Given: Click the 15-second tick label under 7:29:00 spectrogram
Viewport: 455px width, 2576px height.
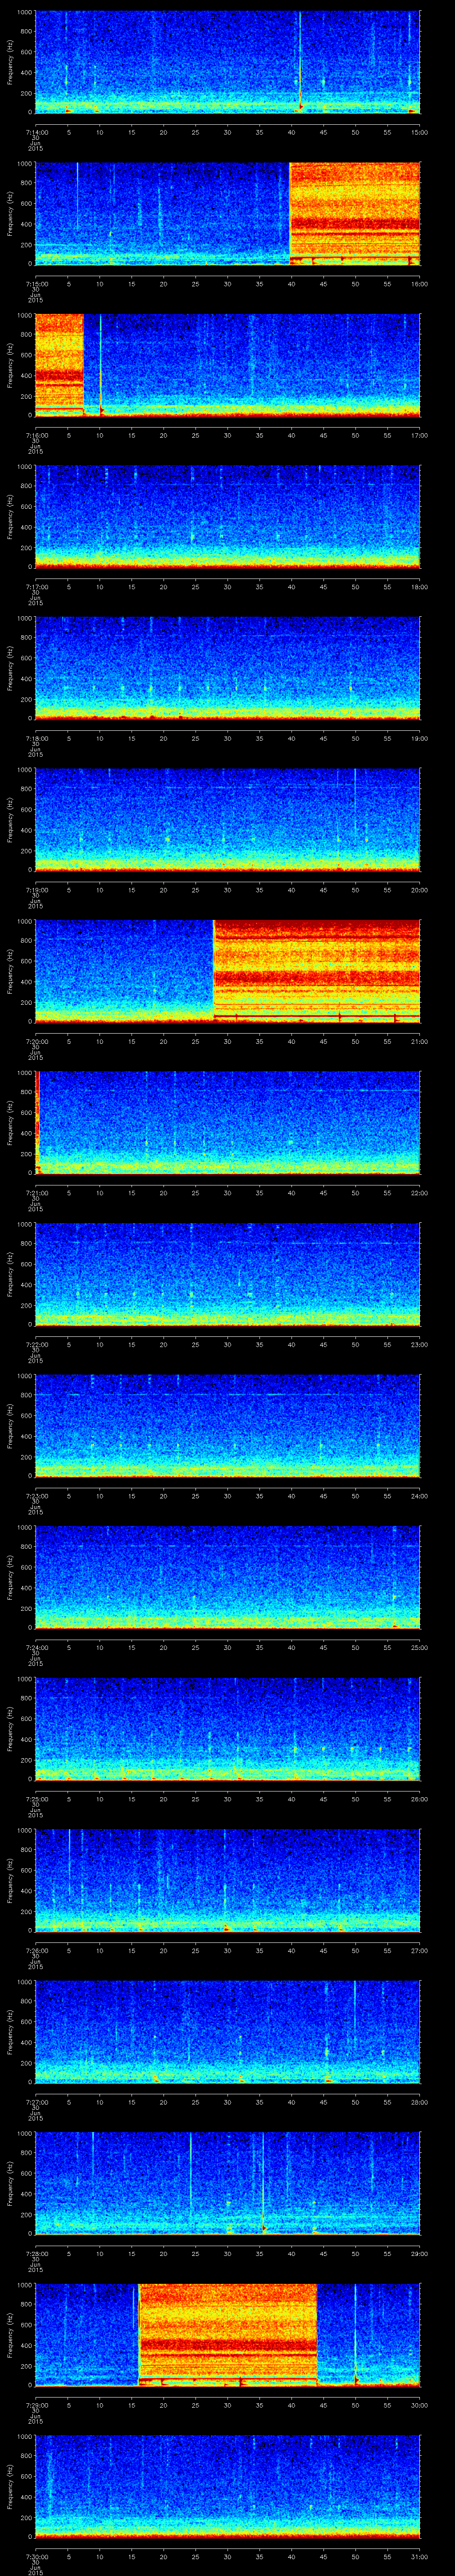Looking at the screenshot, I should [131, 2404].
